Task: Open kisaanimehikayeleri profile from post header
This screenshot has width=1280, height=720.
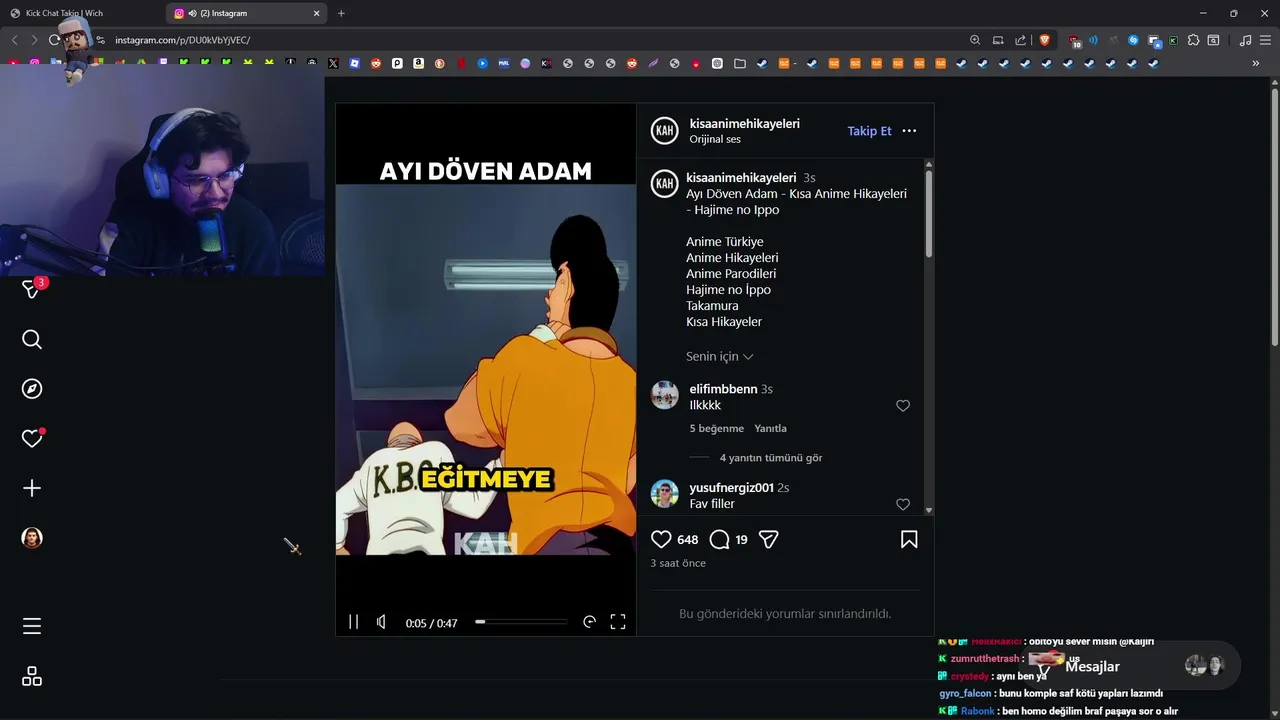Action: [x=744, y=124]
